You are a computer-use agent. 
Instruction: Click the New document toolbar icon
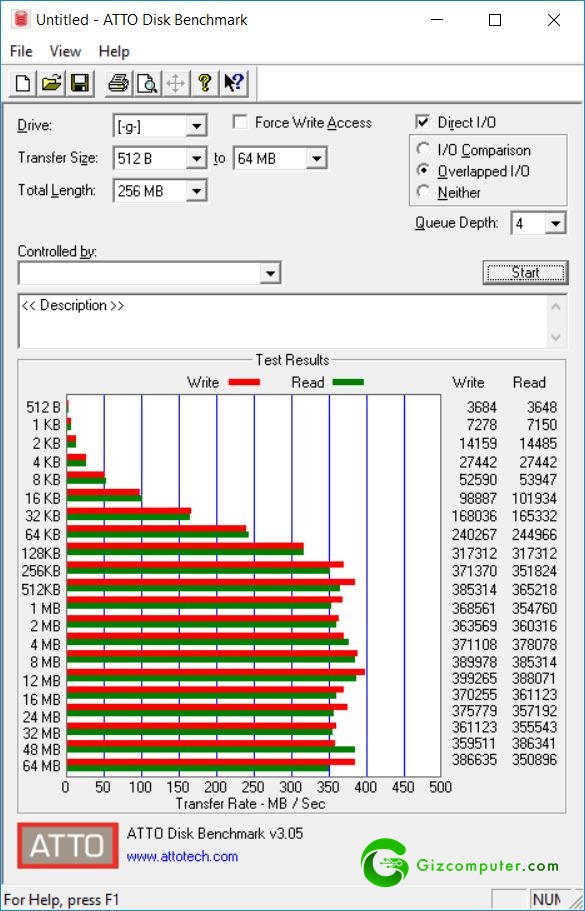point(23,84)
